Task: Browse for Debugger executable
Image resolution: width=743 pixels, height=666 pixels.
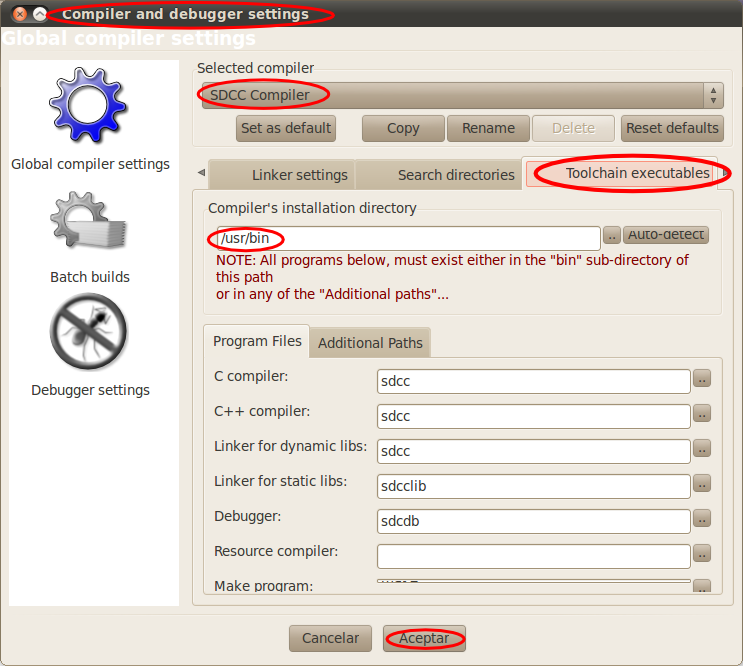Action: (x=702, y=519)
